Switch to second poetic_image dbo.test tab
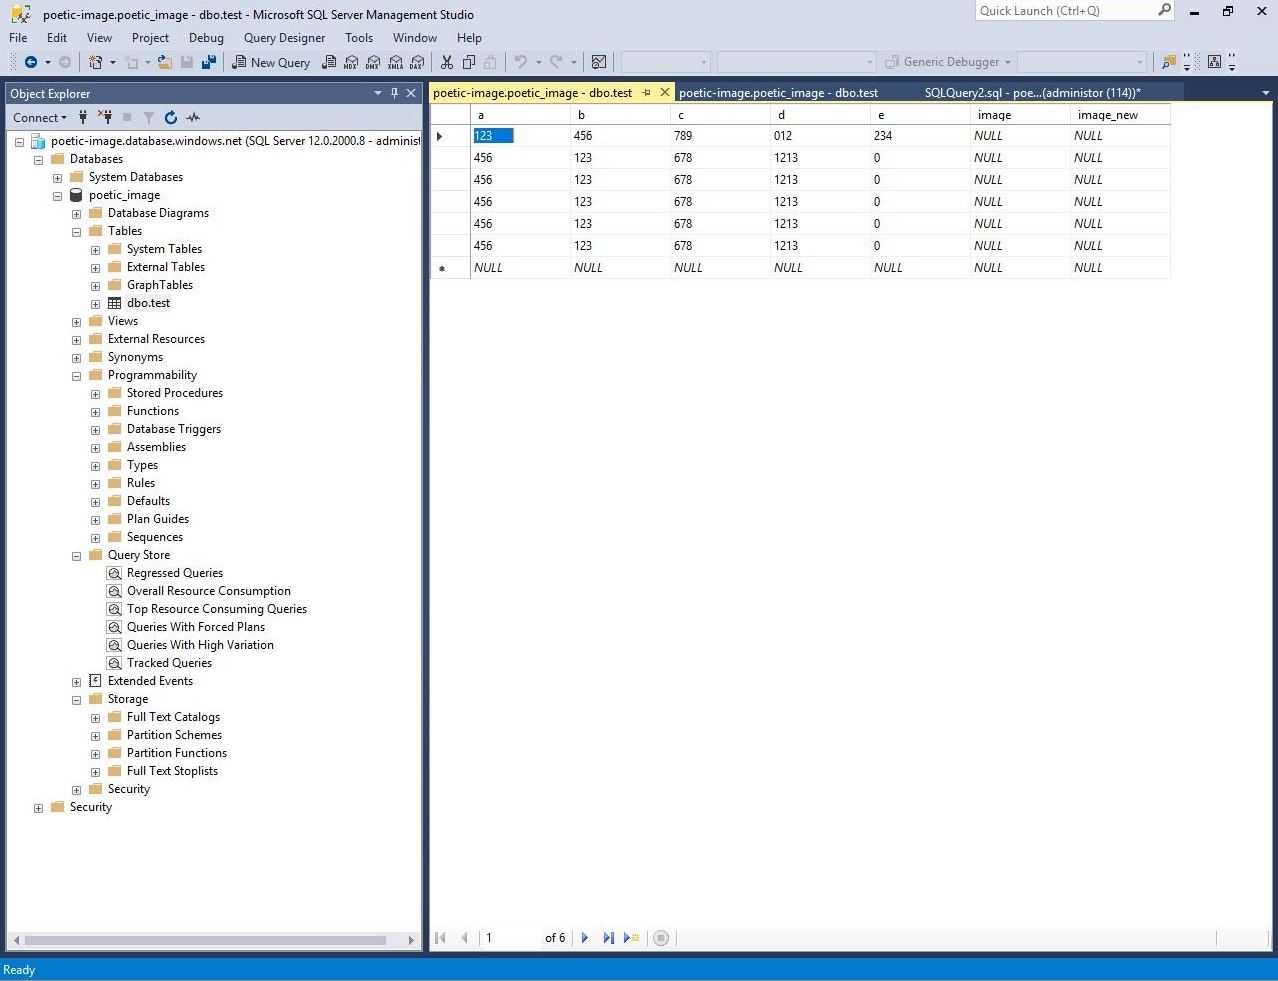The width and height of the screenshot is (1278, 981). [778, 93]
